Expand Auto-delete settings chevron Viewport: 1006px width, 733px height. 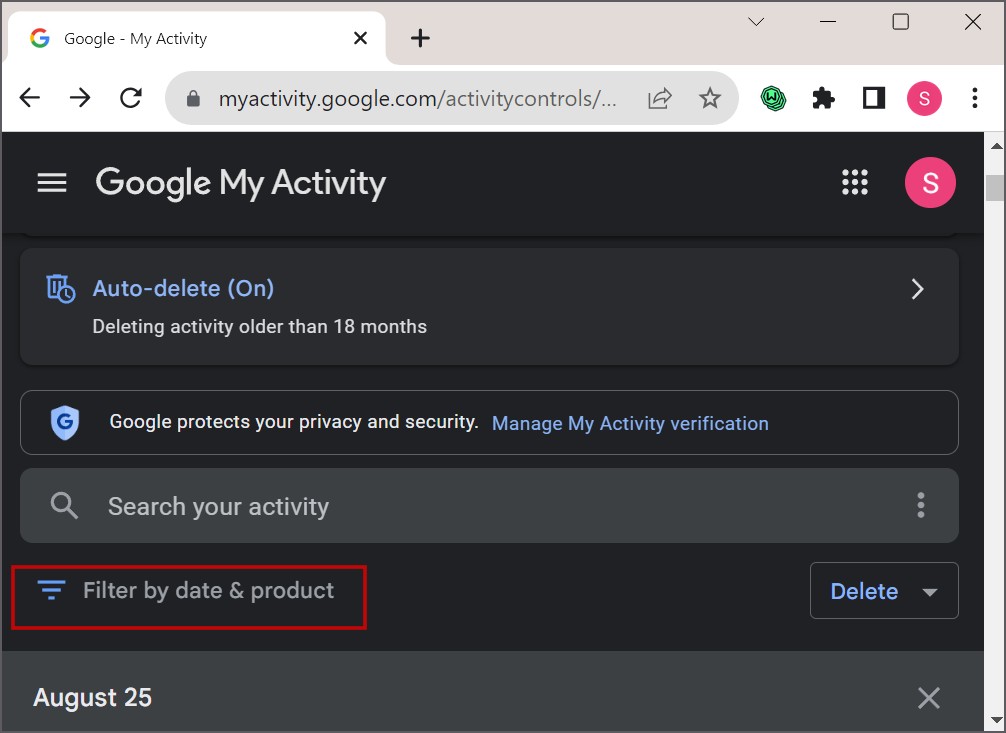click(x=917, y=289)
